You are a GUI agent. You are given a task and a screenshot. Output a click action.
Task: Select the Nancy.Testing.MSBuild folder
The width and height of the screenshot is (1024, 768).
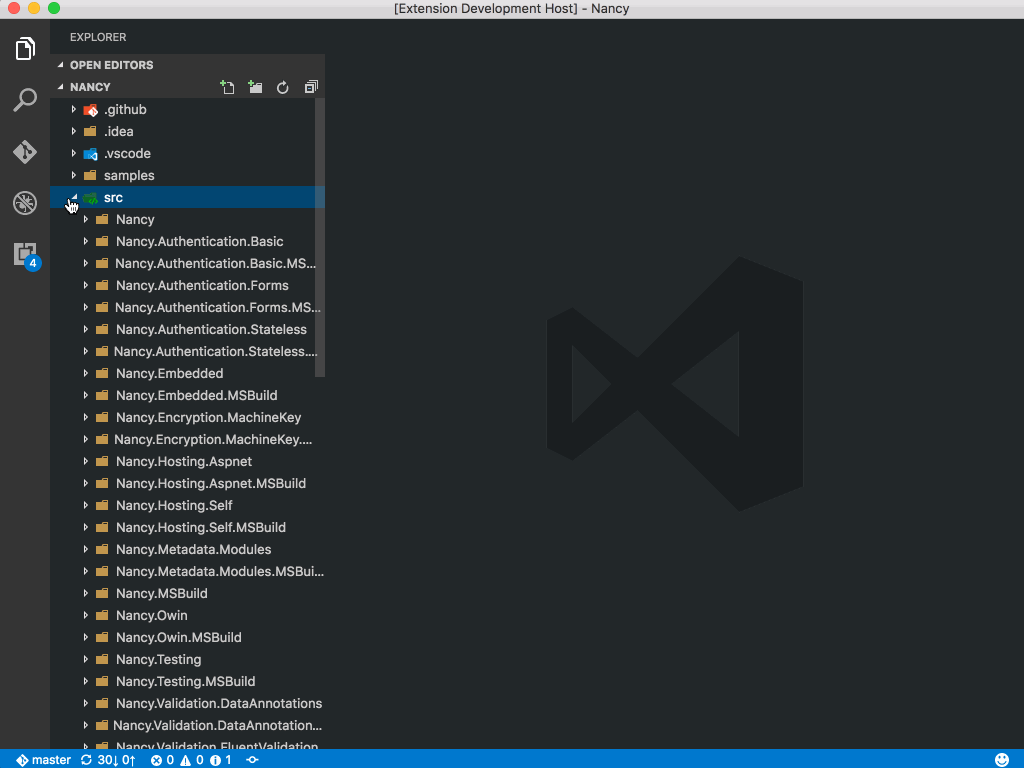[187, 681]
